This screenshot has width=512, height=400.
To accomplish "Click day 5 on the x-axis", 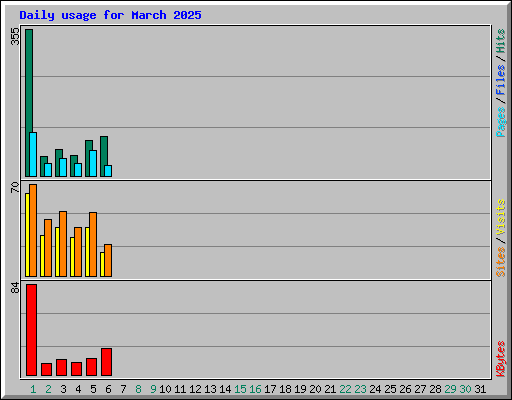I will (93, 389).
